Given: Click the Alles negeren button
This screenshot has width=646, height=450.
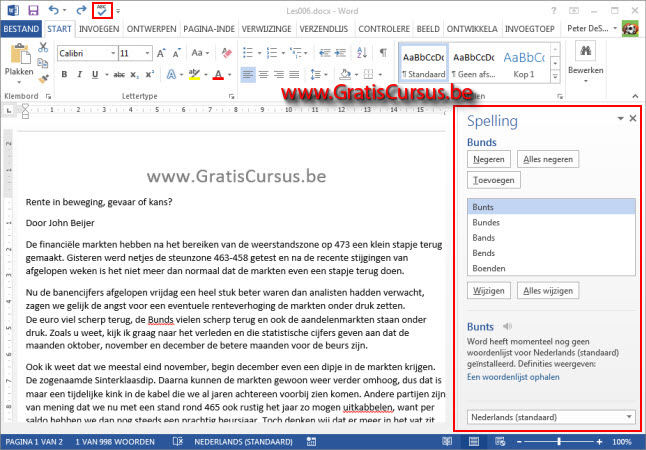Looking at the screenshot, I should tap(548, 159).
